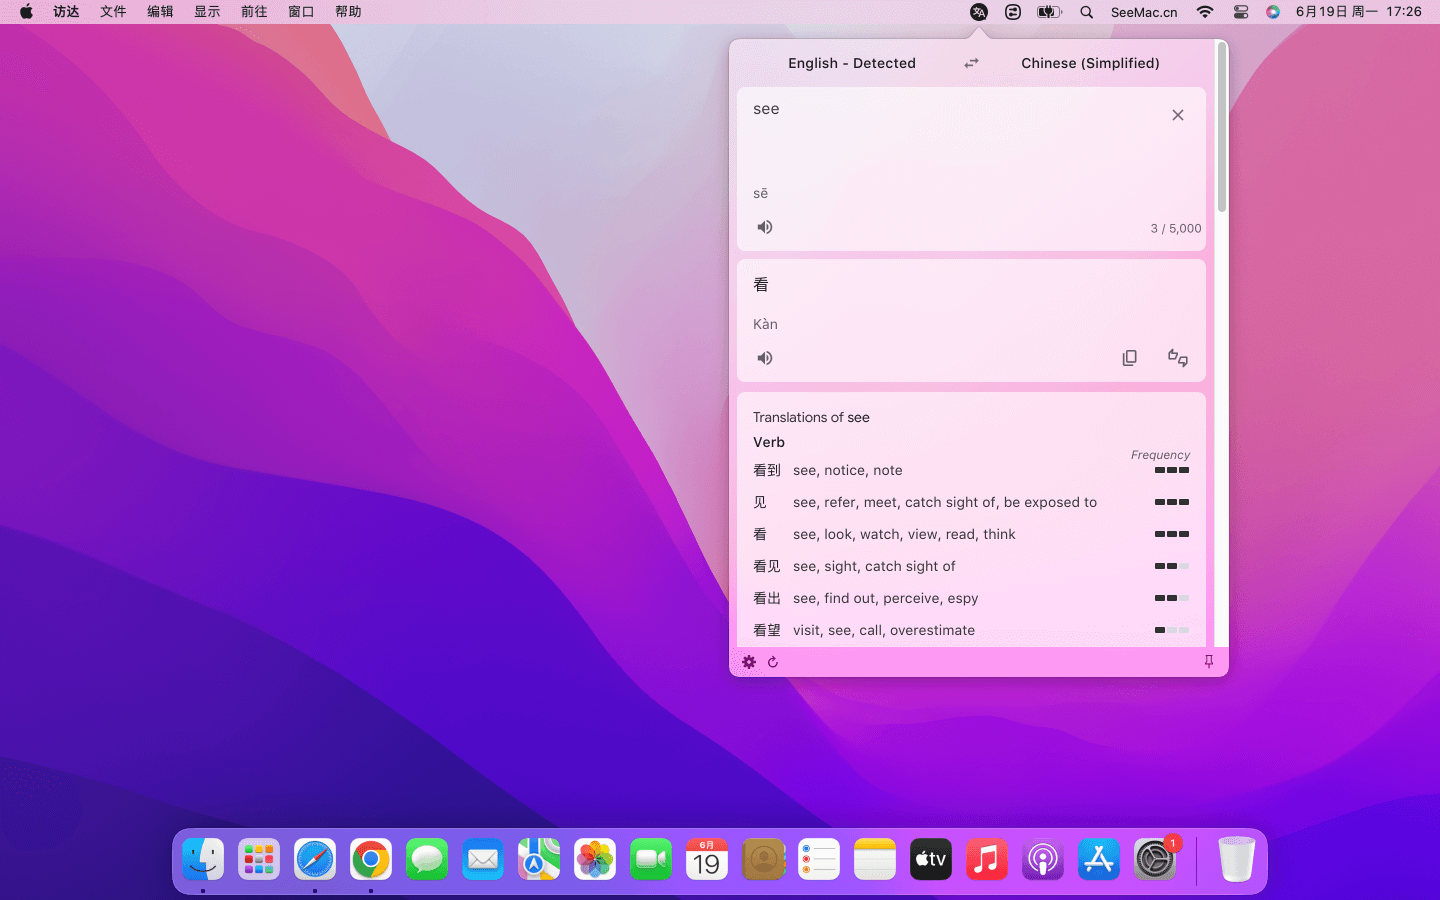Screen dimensions: 1440x900
Task: Open Control Center in menu bar
Action: [x=1240, y=12]
